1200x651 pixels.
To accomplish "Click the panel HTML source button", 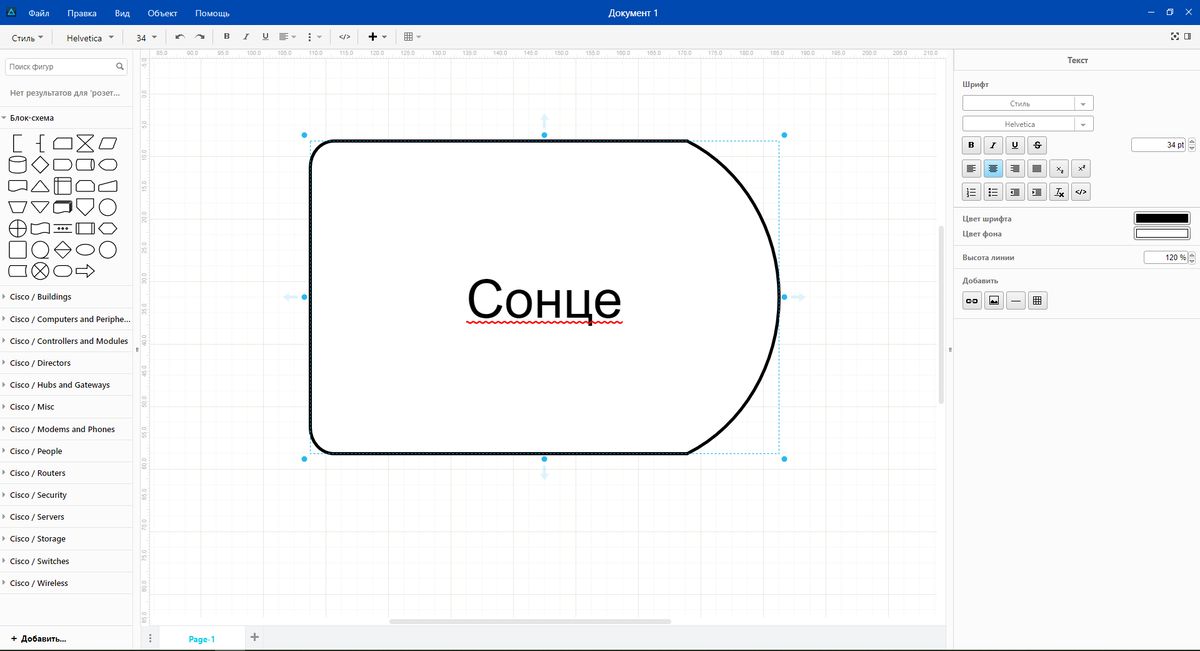I will (x=1081, y=192).
